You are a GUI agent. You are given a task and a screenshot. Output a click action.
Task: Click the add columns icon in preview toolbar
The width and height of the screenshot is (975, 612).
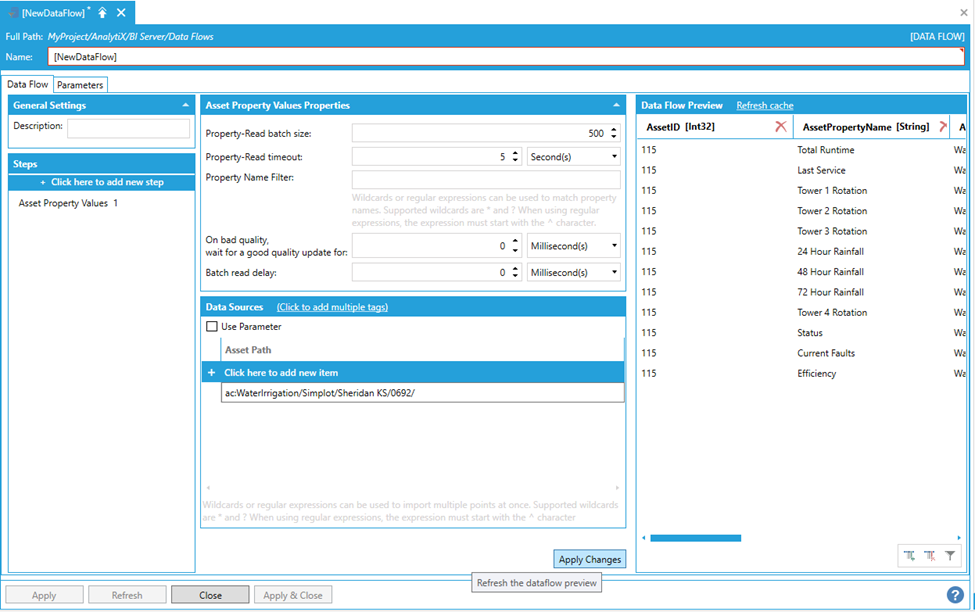909,555
